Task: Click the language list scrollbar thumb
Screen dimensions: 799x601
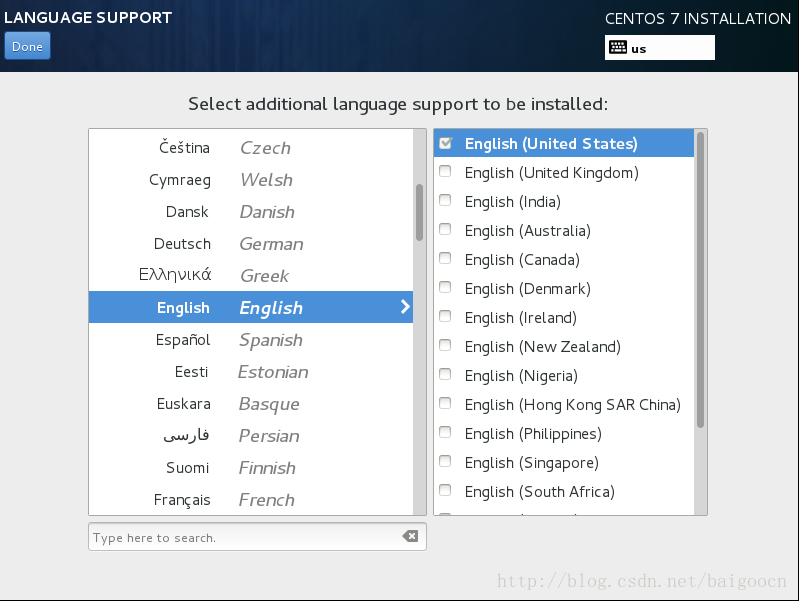Action: pyautogui.click(x=419, y=212)
